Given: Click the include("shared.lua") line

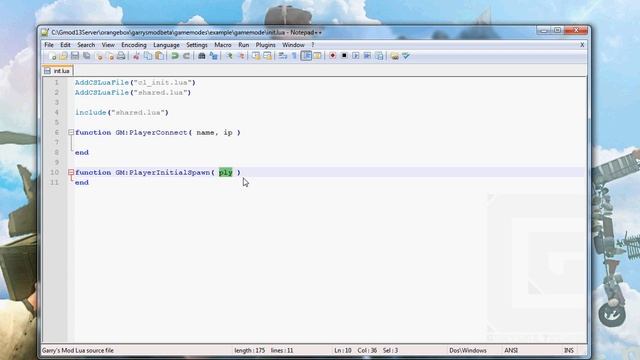Looking at the screenshot, I should click(x=122, y=112).
